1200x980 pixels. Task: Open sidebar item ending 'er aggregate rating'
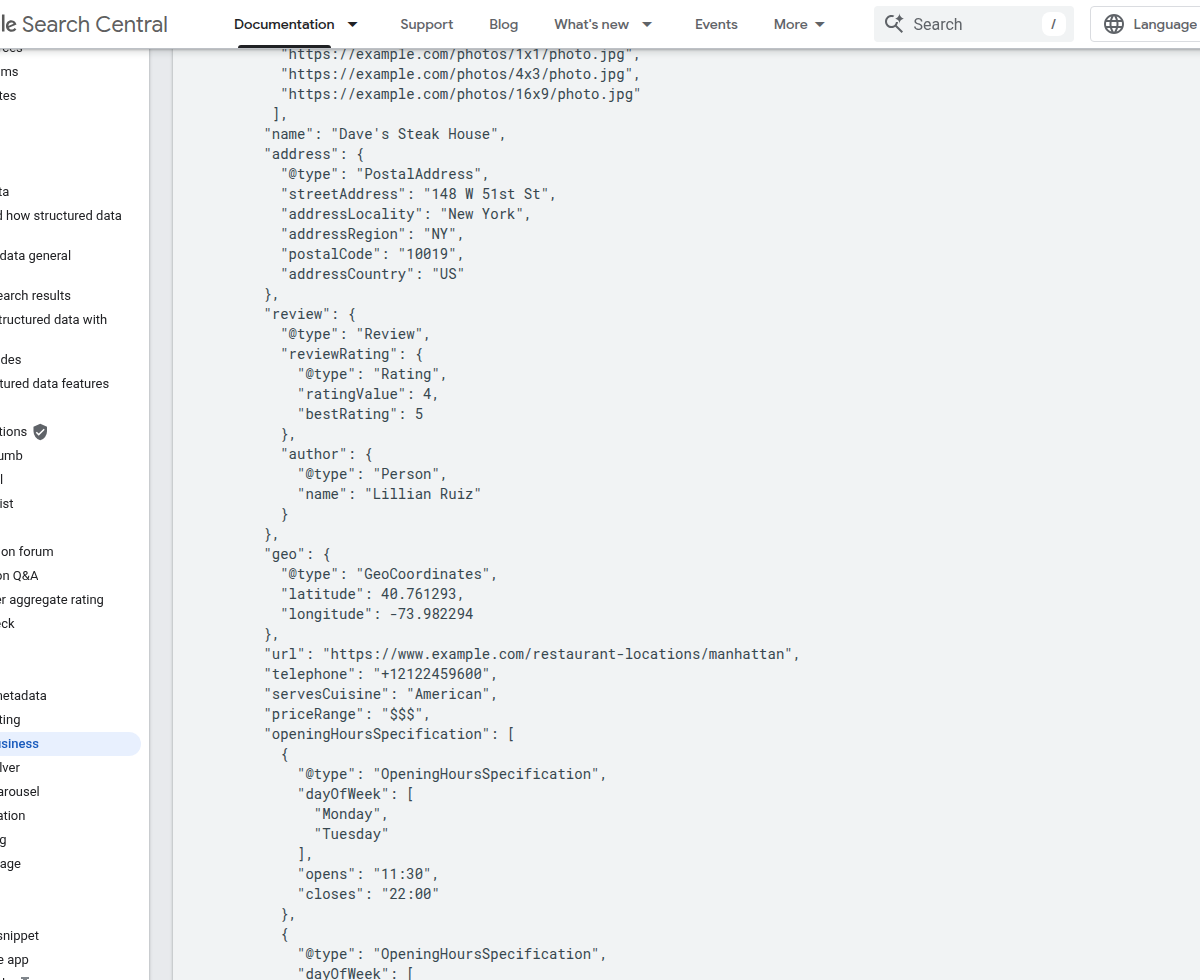[52, 600]
